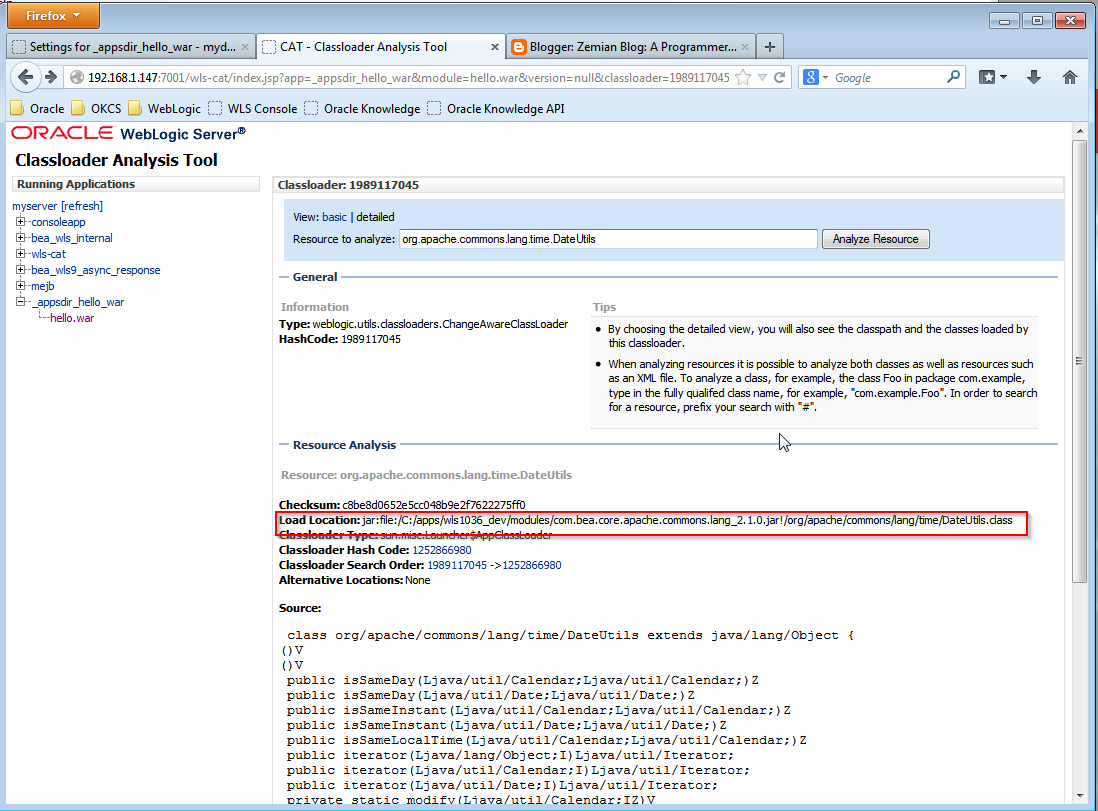Open the Downloads arrow icon

tap(1034, 77)
